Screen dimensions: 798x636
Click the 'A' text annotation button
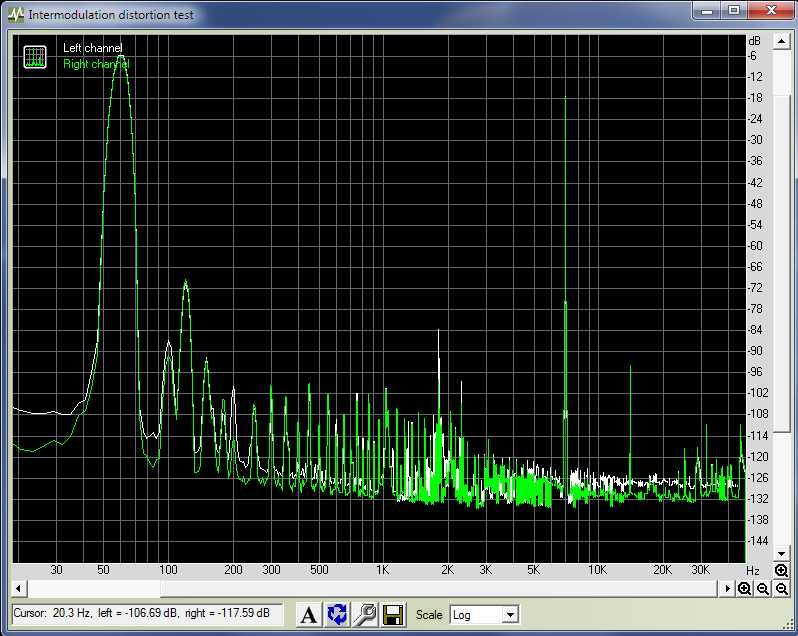click(x=308, y=615)
